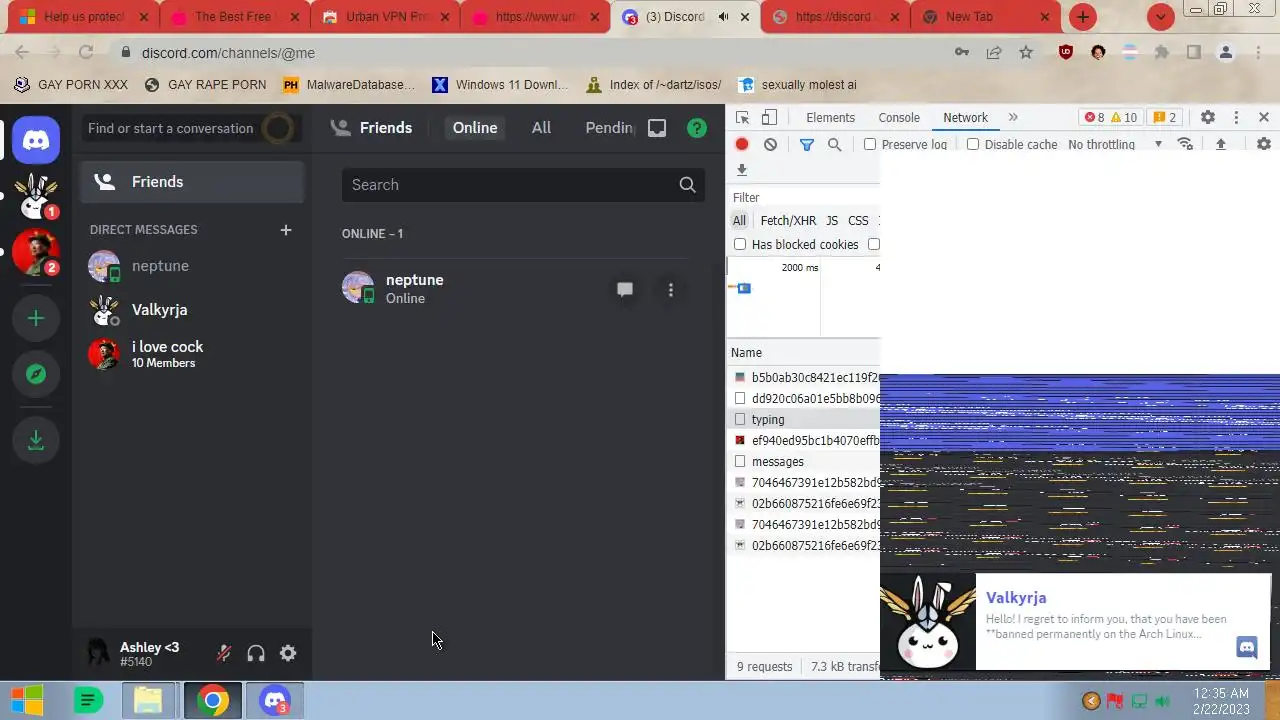This screenshot has height=720, width=1280.
Task: Toggle the Discord microphone mute
Action: (x=224, y=653)
